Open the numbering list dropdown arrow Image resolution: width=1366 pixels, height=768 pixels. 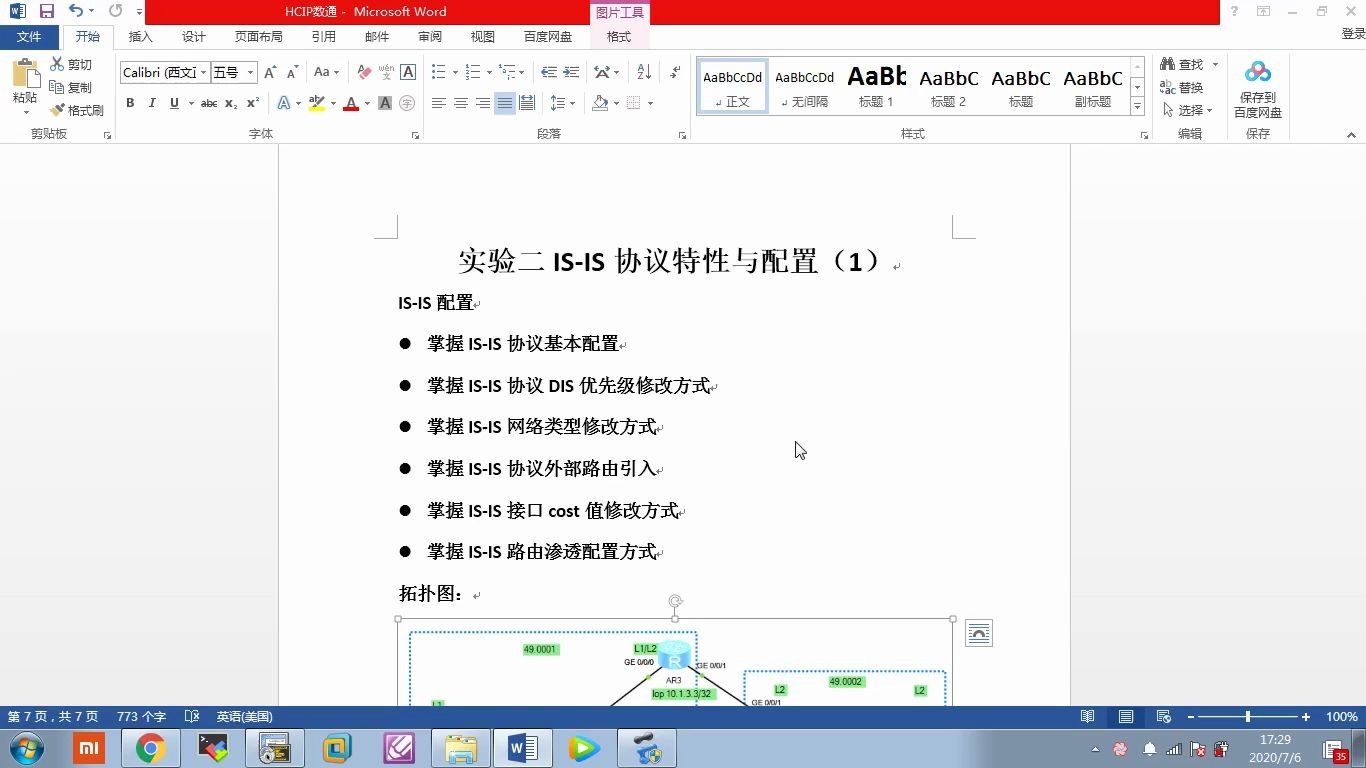pos(489,72)
